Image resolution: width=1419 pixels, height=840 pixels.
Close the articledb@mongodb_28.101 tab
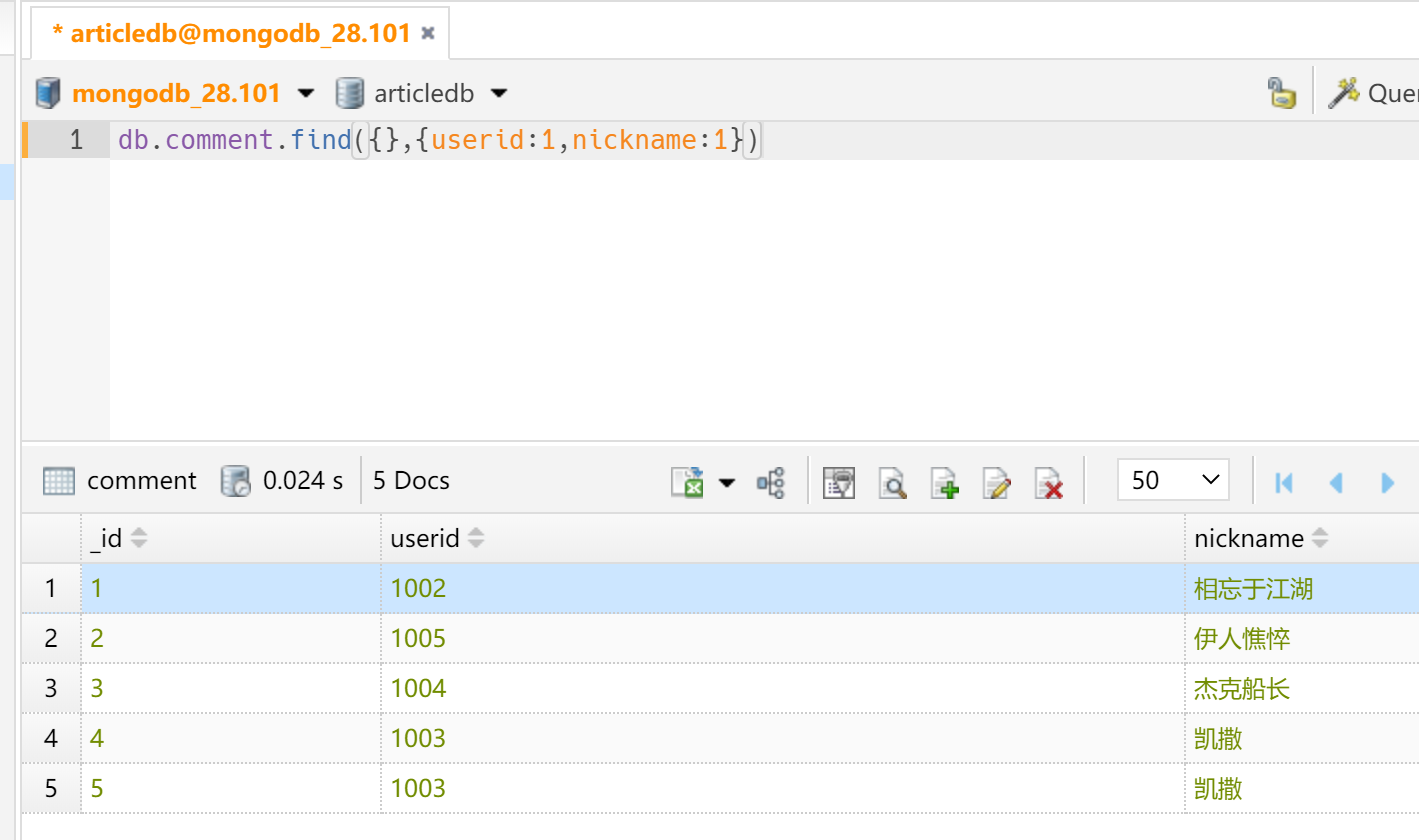coord(428,34)
